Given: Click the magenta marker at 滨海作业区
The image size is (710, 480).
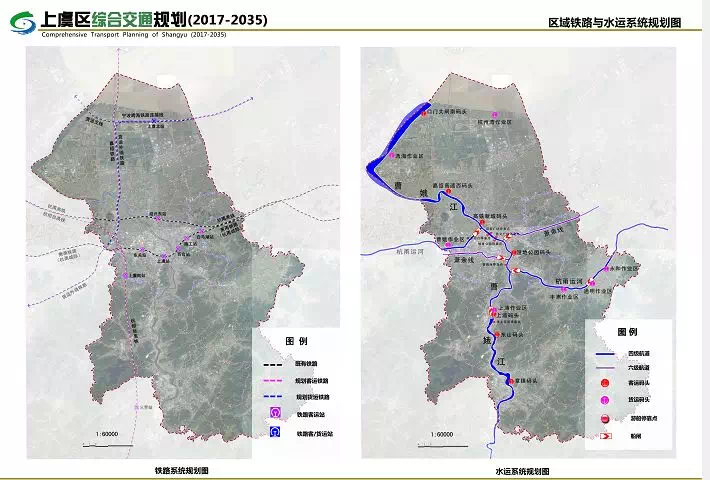Looking at the screenshot, I should pyautogui.click(x=393, y=156).
